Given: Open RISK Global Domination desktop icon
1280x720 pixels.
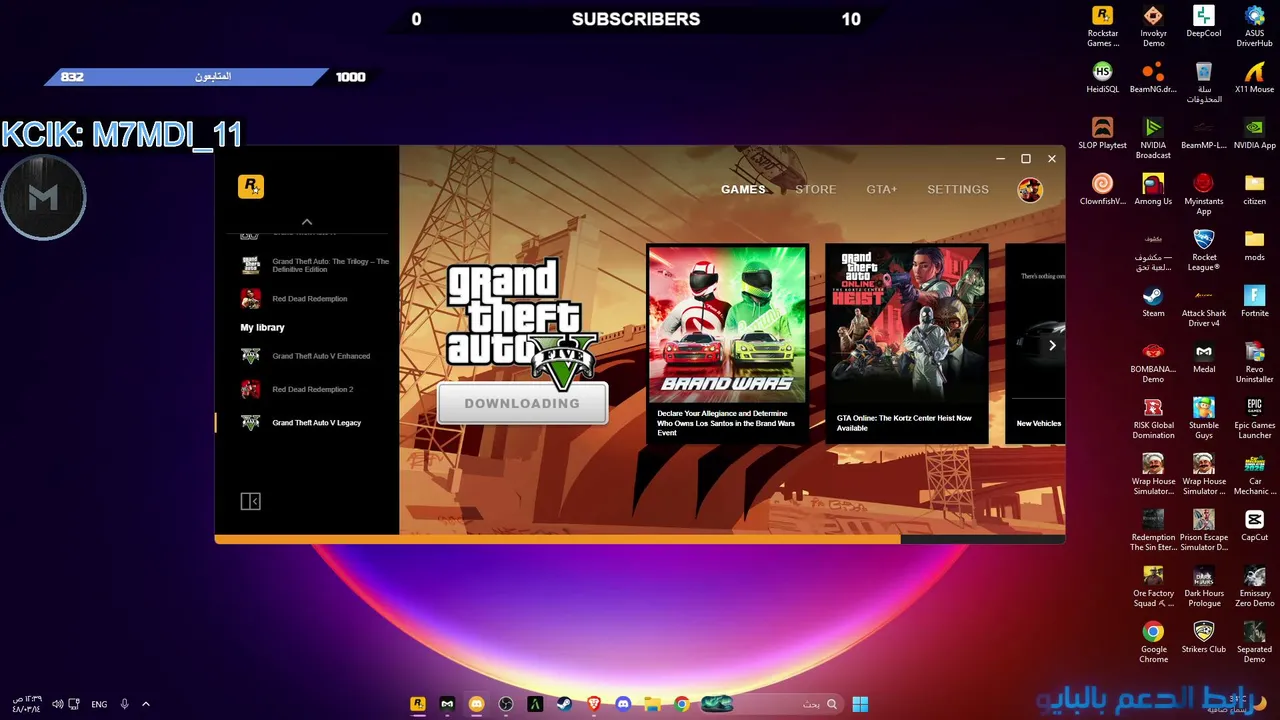Looking at the screenshot, I should point(1153,418).
